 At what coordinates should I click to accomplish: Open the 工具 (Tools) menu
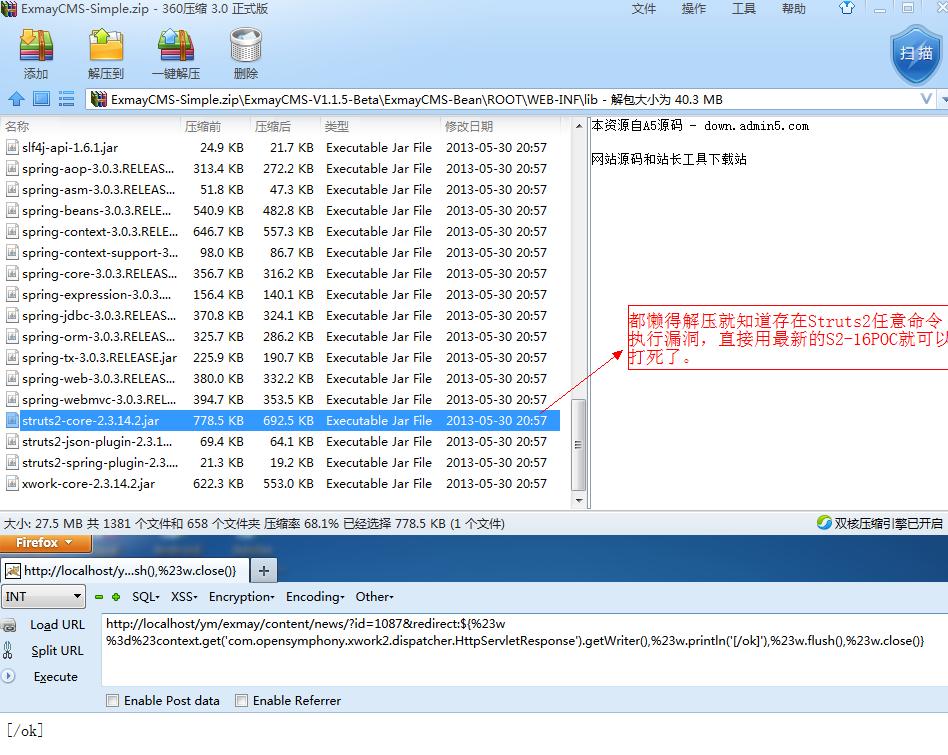(x=744, y=8)
